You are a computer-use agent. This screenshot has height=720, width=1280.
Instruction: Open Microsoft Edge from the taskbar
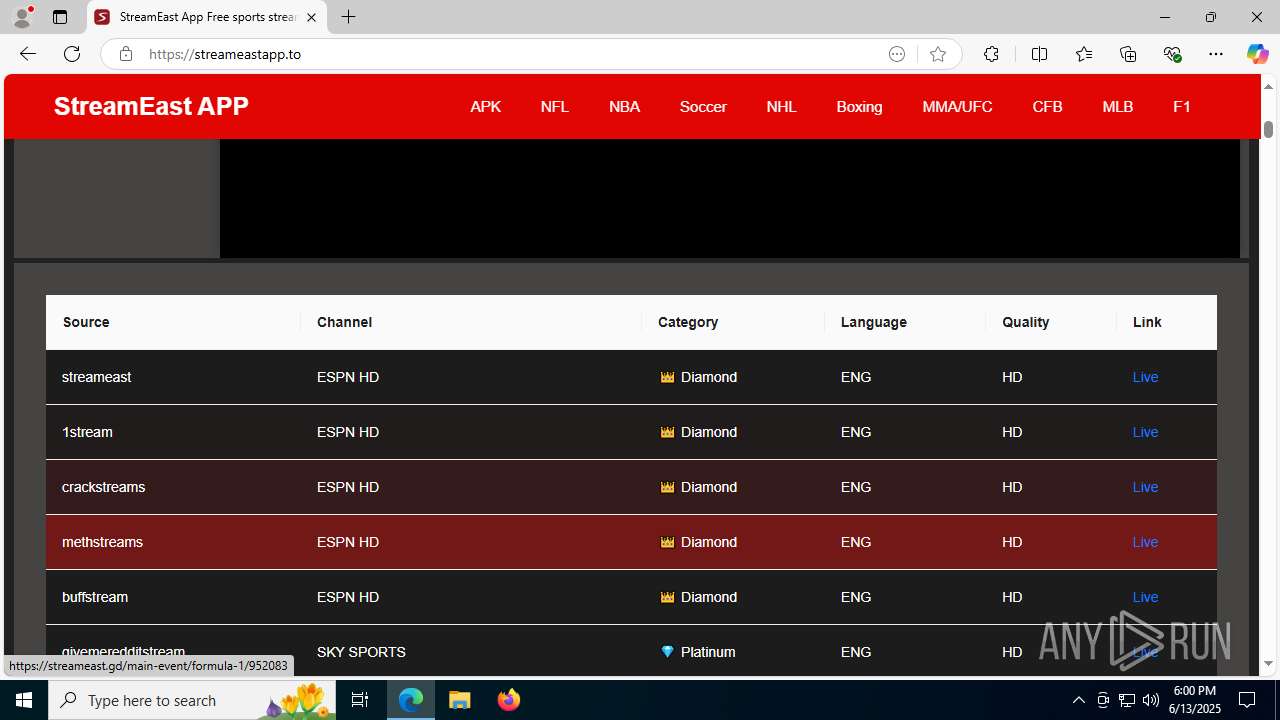point(411,700)
